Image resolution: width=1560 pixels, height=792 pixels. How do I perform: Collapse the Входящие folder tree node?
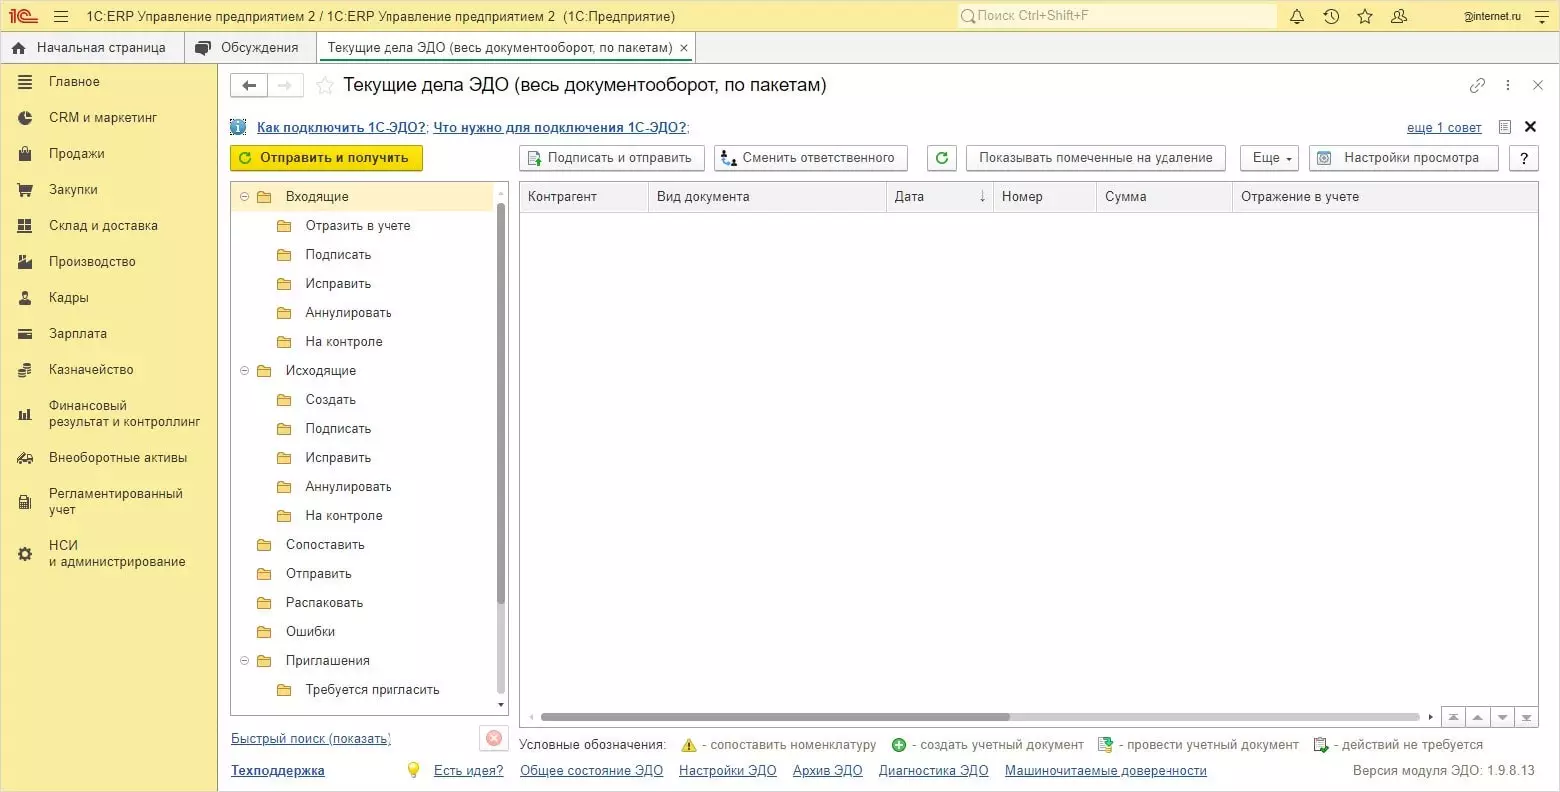click(x=244, y=197)
